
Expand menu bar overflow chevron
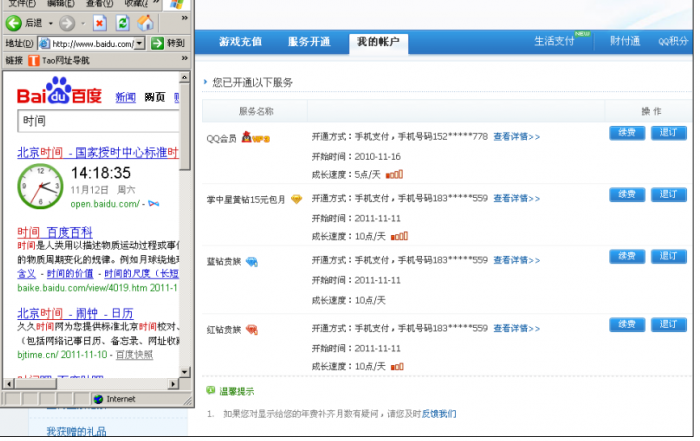pos(156,2)
